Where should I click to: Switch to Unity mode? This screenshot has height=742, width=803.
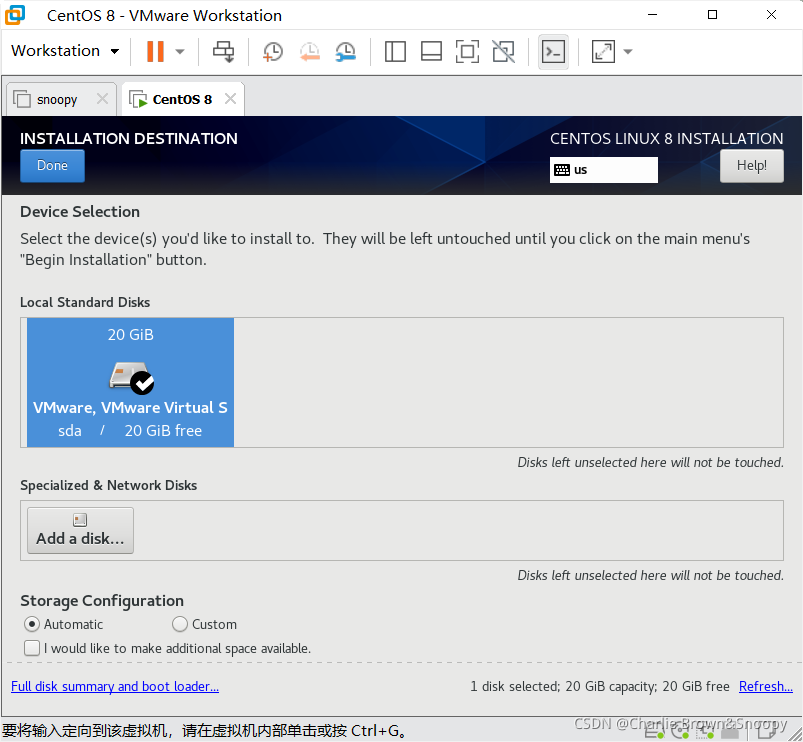[503, 52]
